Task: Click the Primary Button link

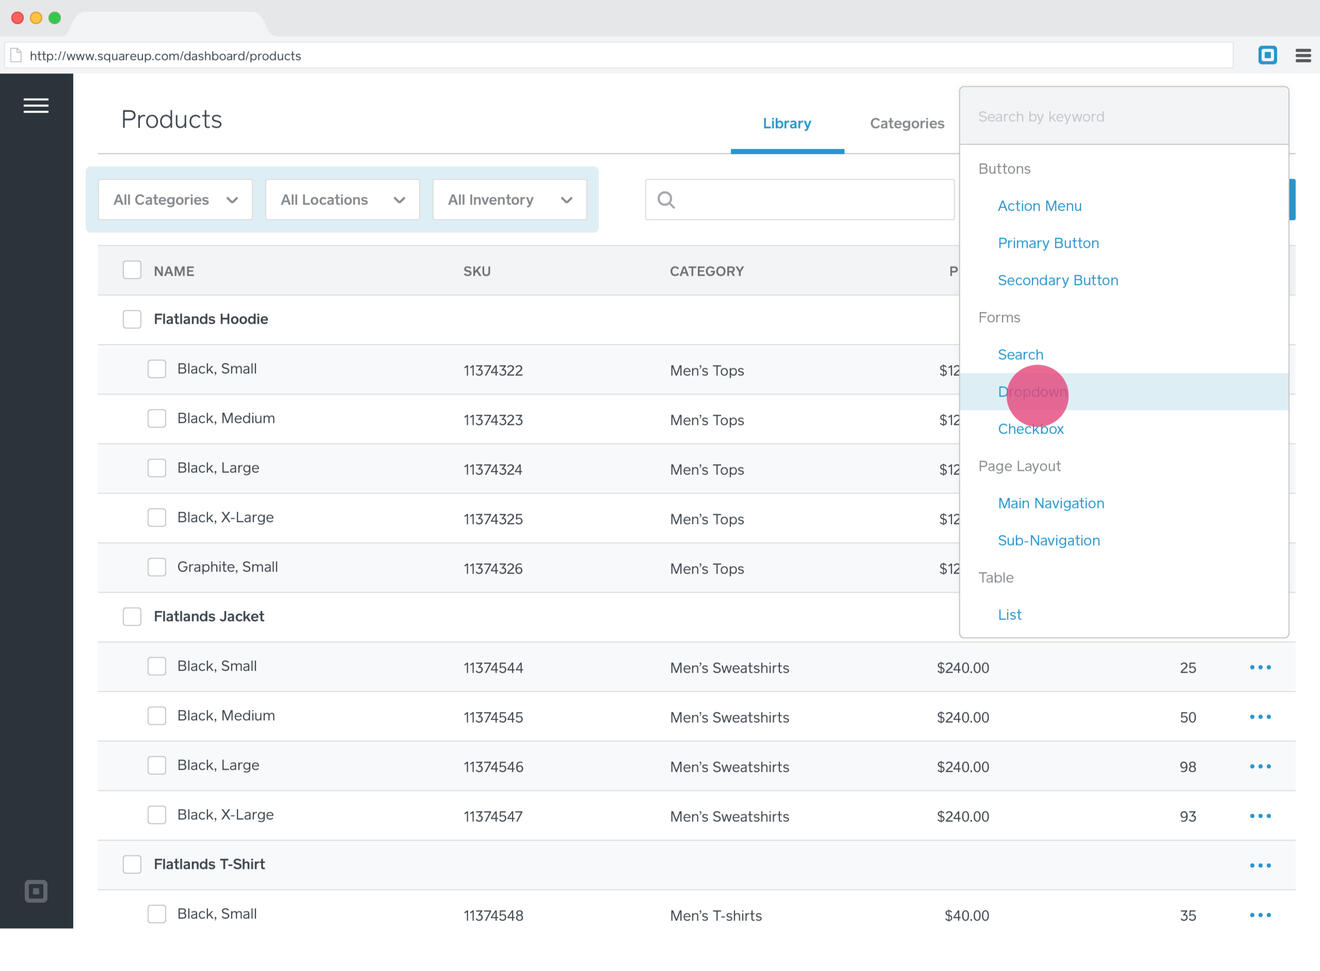Action: tap(1048, 243)
